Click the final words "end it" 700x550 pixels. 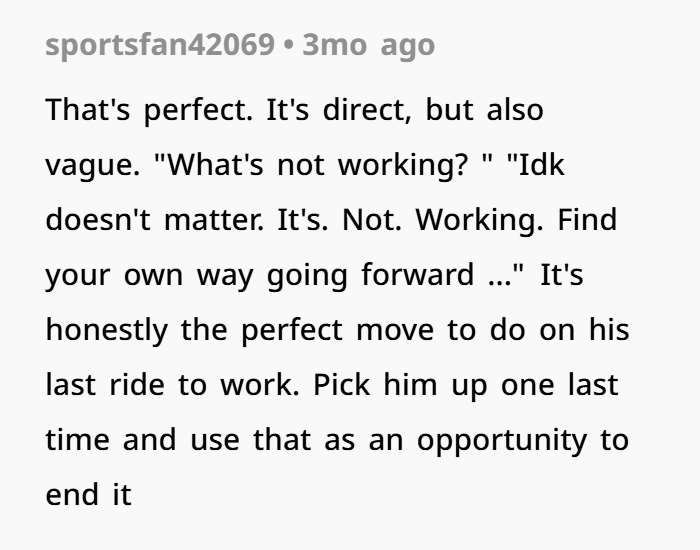88,495
